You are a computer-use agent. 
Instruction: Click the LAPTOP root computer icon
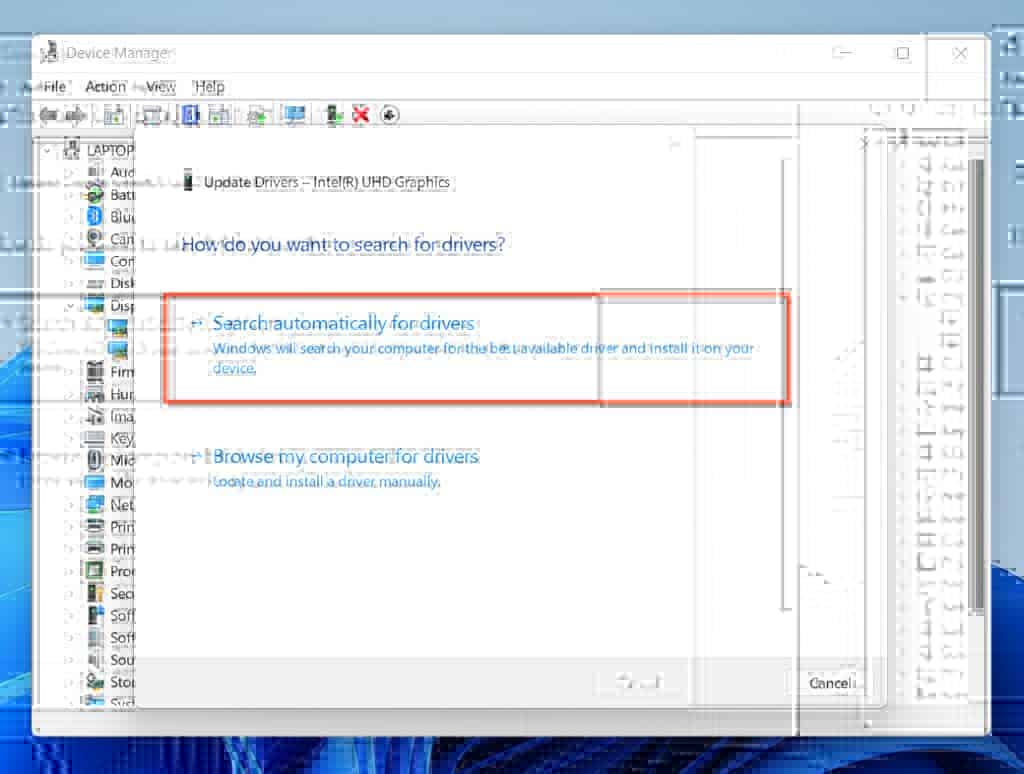click(x=72, y=150)
